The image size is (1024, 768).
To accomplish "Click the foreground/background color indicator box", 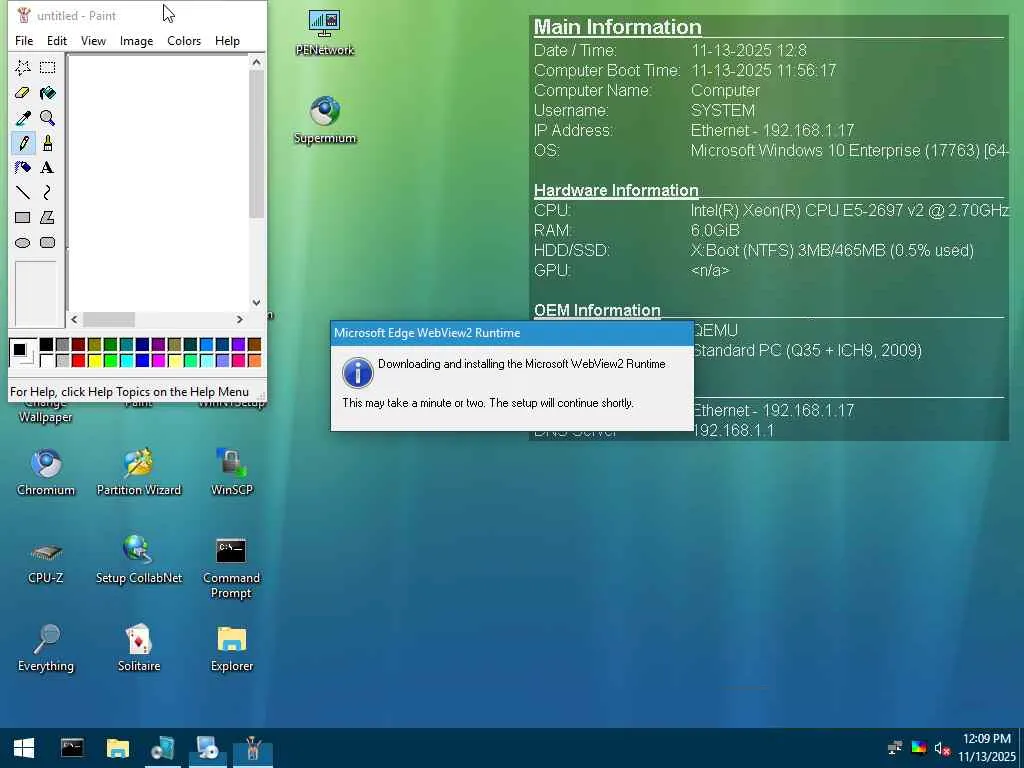I will pyautogui.click(x=23, y=353).
